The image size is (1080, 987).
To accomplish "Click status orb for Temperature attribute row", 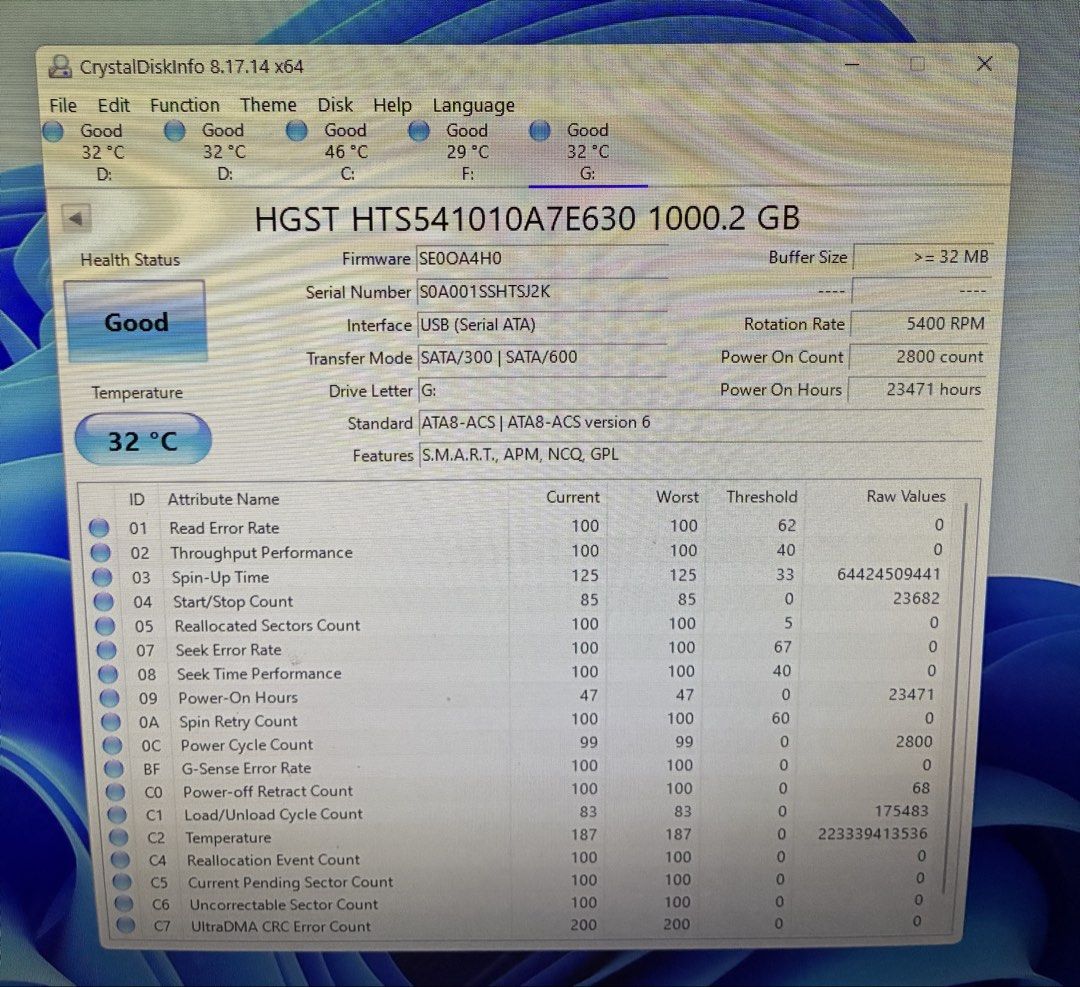I will (x=119, y=838).
